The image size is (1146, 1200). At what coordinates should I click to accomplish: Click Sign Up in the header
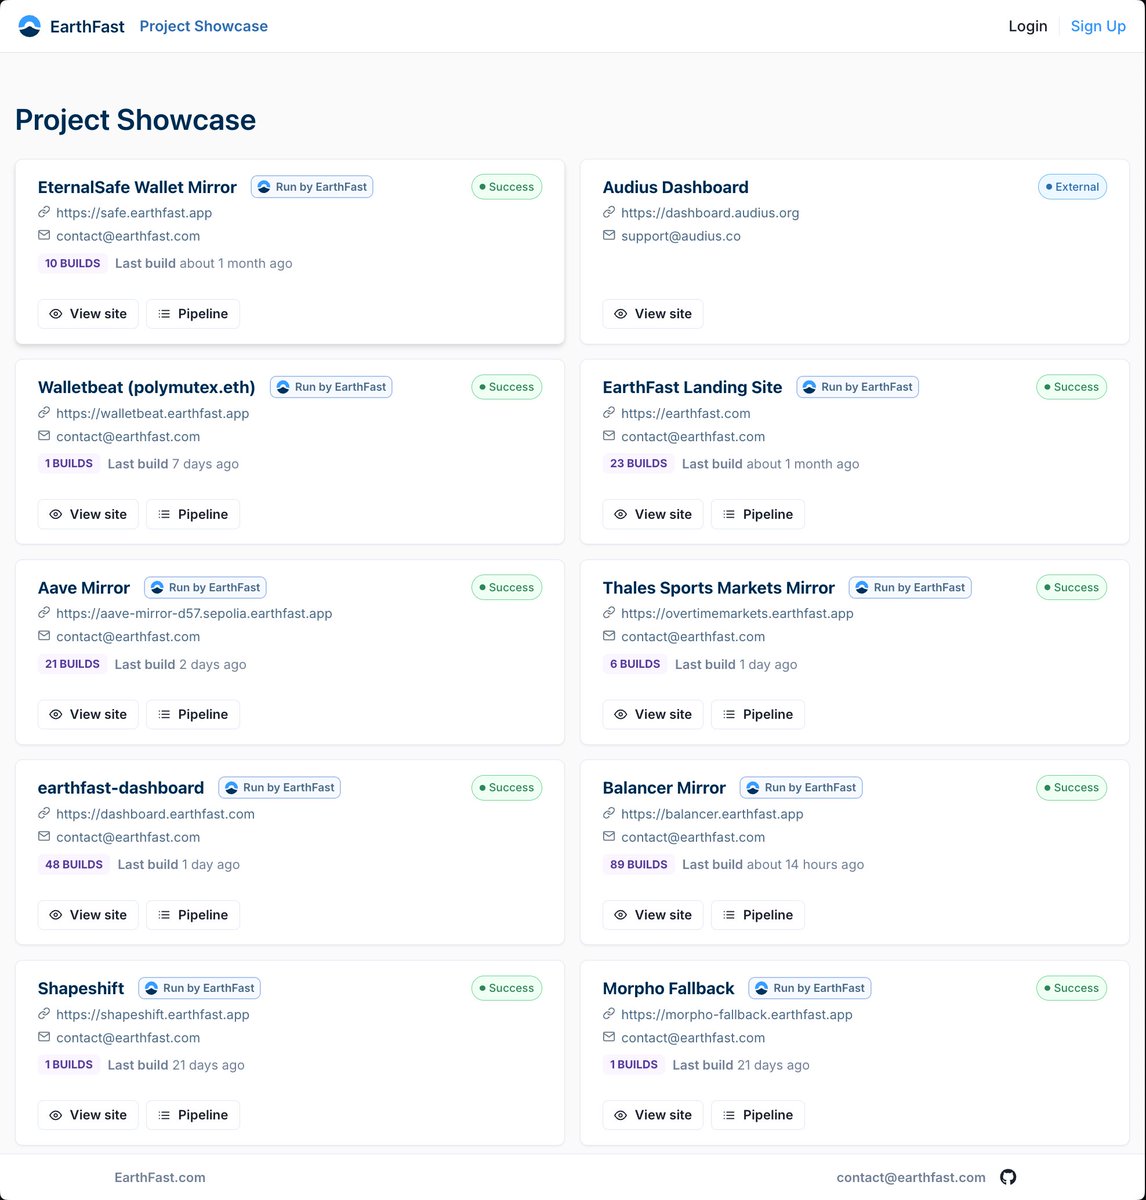[x=1098, y=26]
